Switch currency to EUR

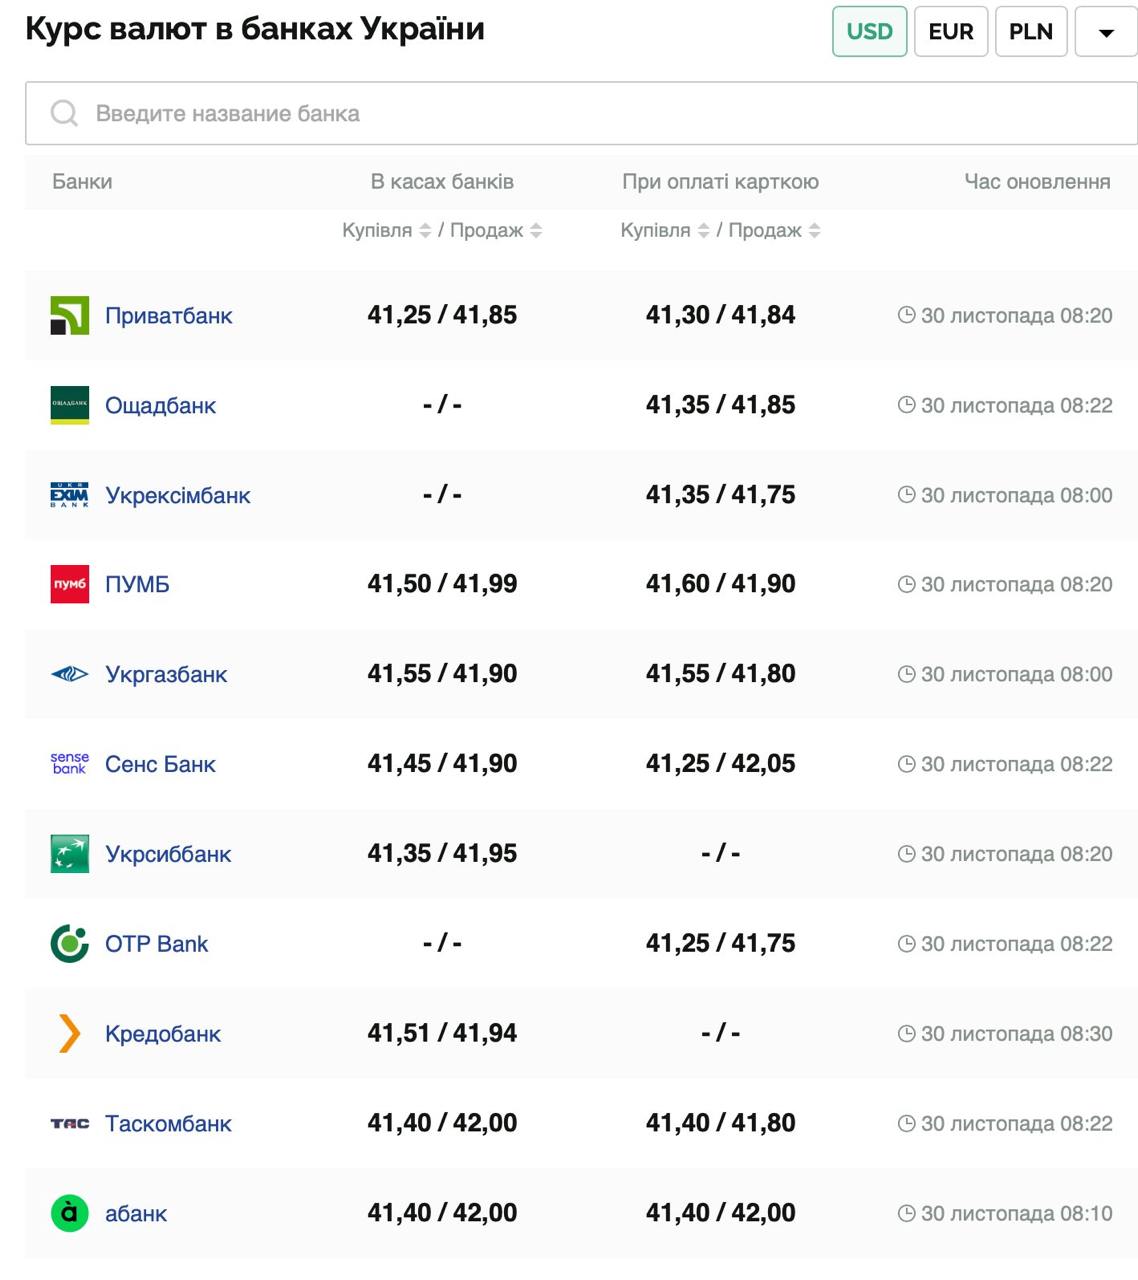[x=950, y=31]
